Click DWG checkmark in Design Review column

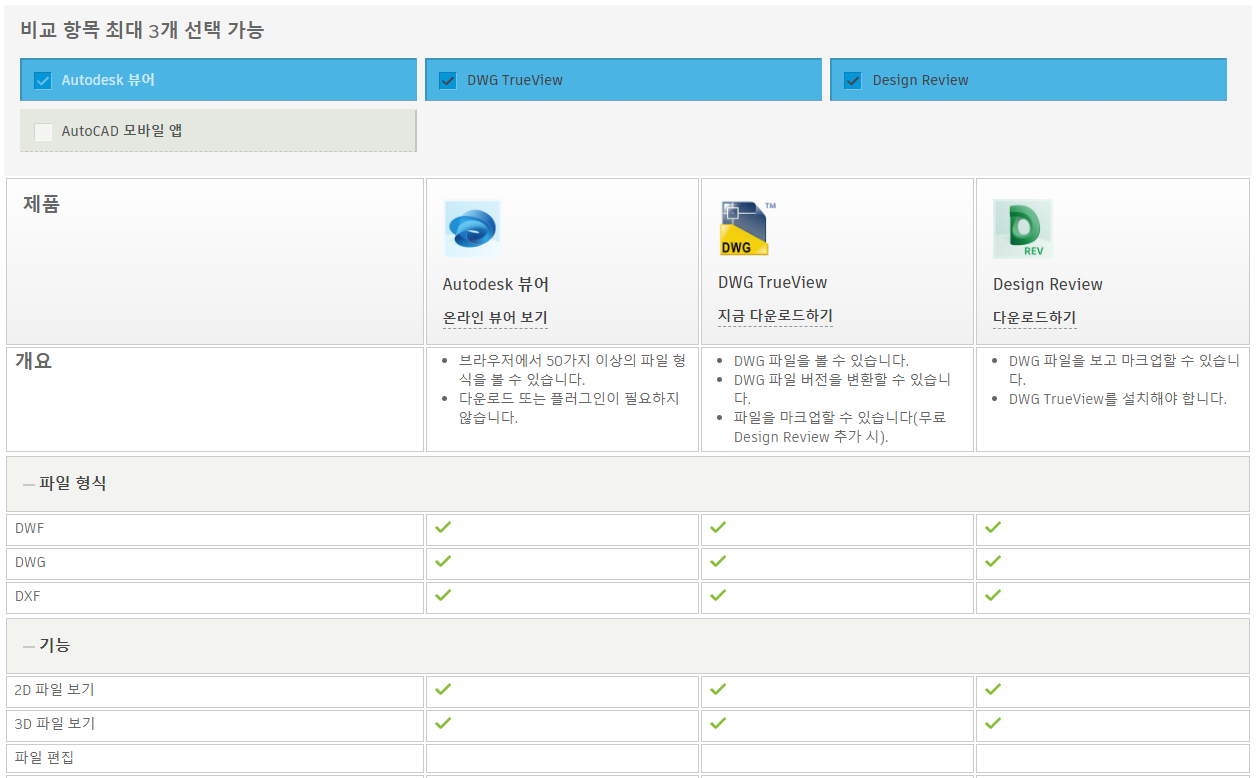coord(993,561)
